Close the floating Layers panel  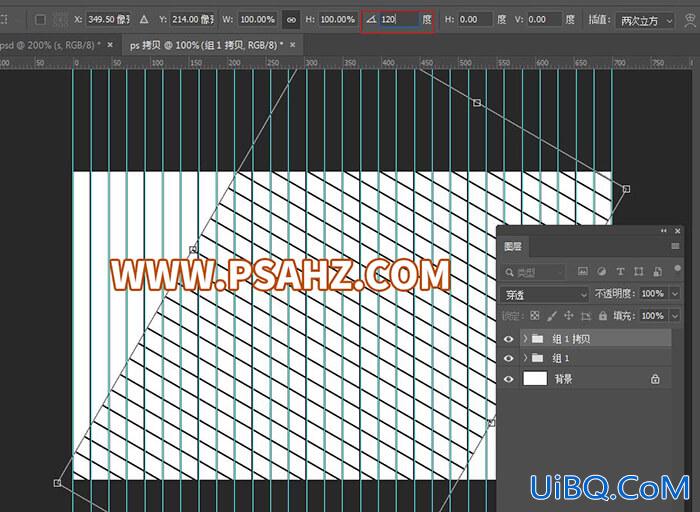pos(678,231)
